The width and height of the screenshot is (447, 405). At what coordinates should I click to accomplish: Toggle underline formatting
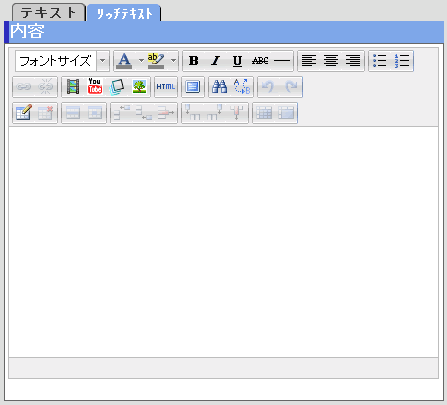point(237,61)
